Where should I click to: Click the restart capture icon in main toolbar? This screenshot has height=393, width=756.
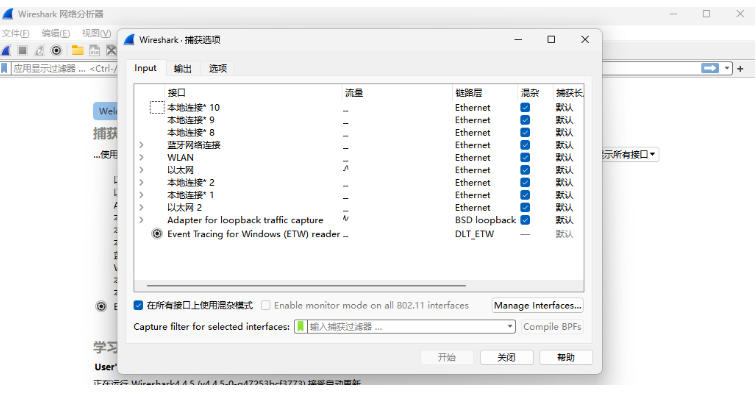tap(40, 50)
